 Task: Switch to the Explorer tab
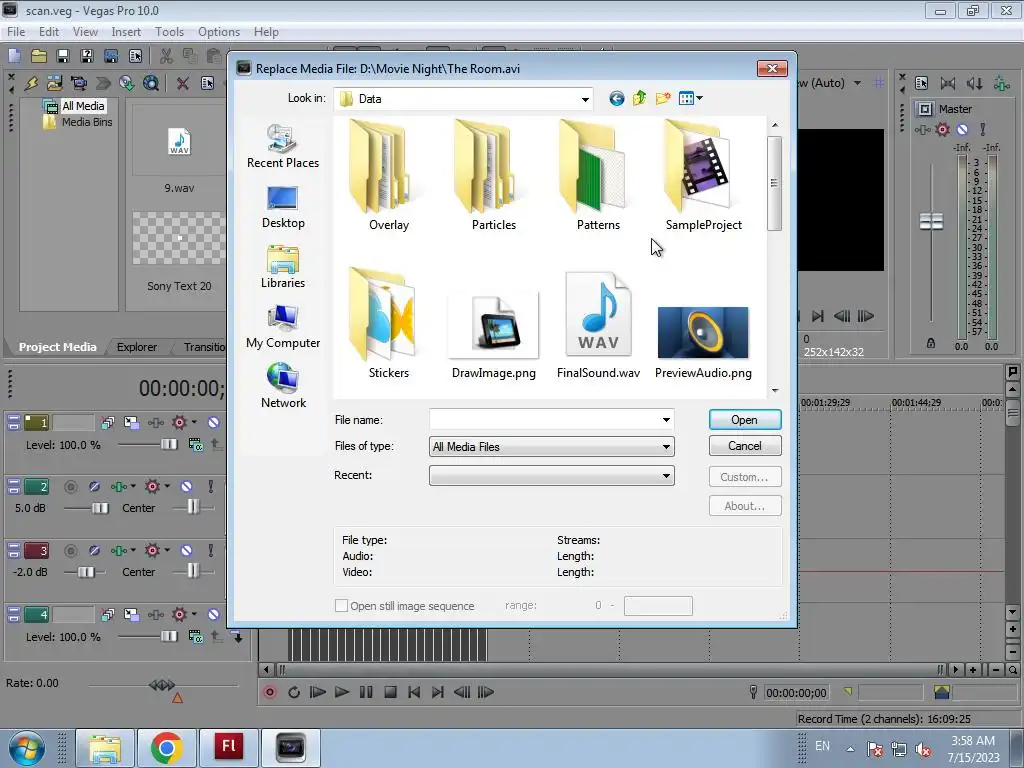[x=136, y=347]
